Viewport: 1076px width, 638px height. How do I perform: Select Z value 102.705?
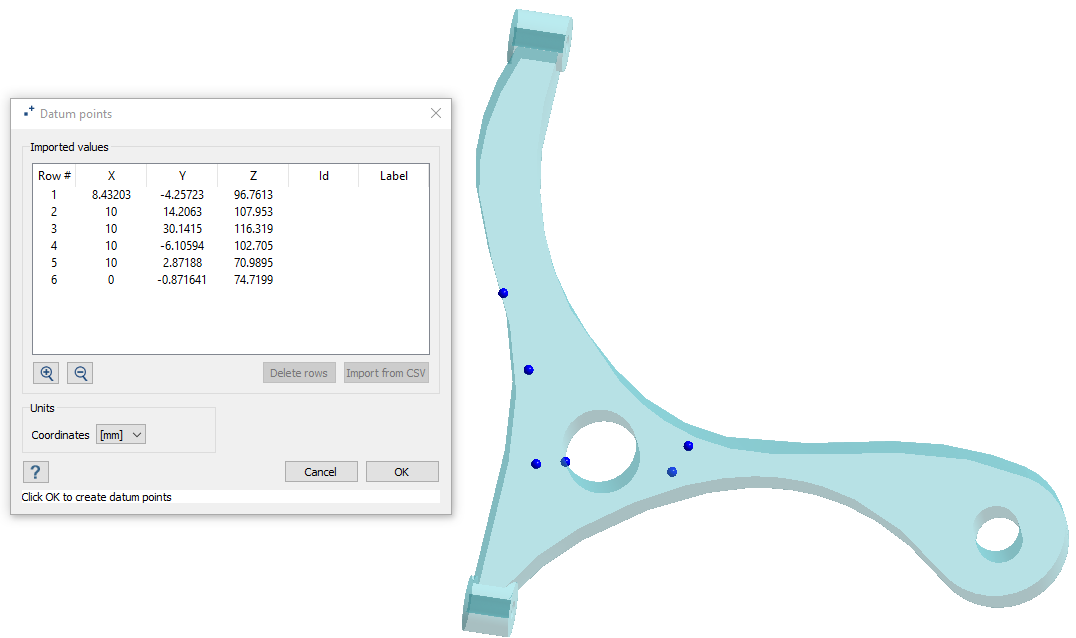pos(253,246)
